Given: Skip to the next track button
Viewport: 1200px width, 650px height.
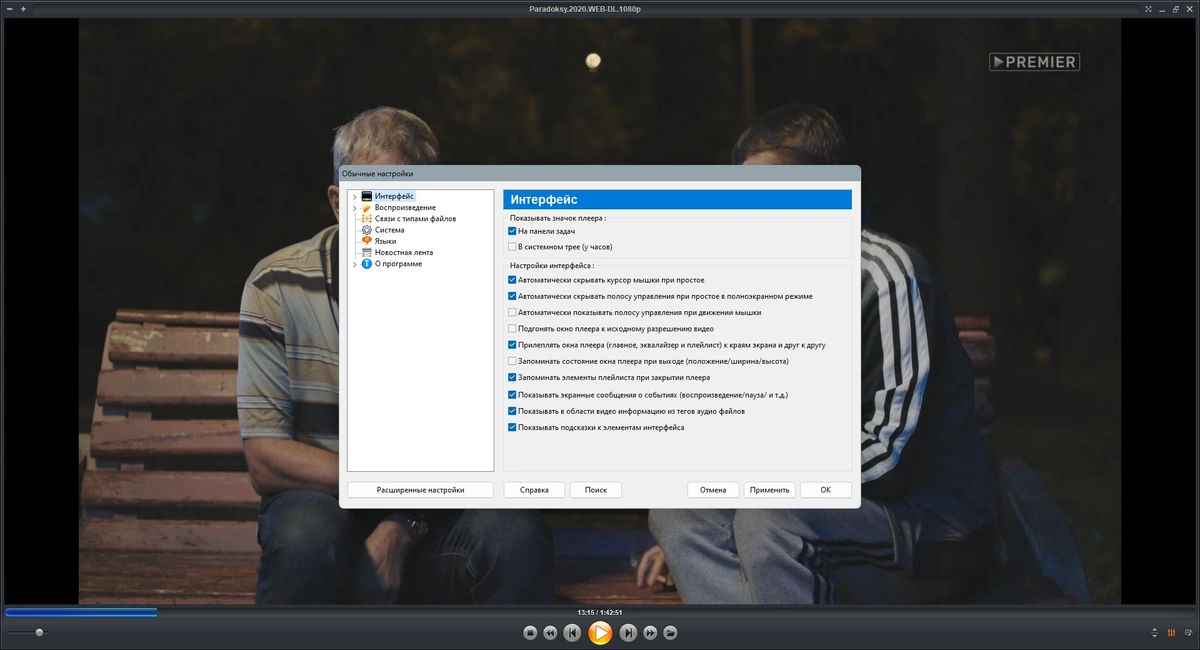Looking at the screenshot, I should tap(628, 633).
